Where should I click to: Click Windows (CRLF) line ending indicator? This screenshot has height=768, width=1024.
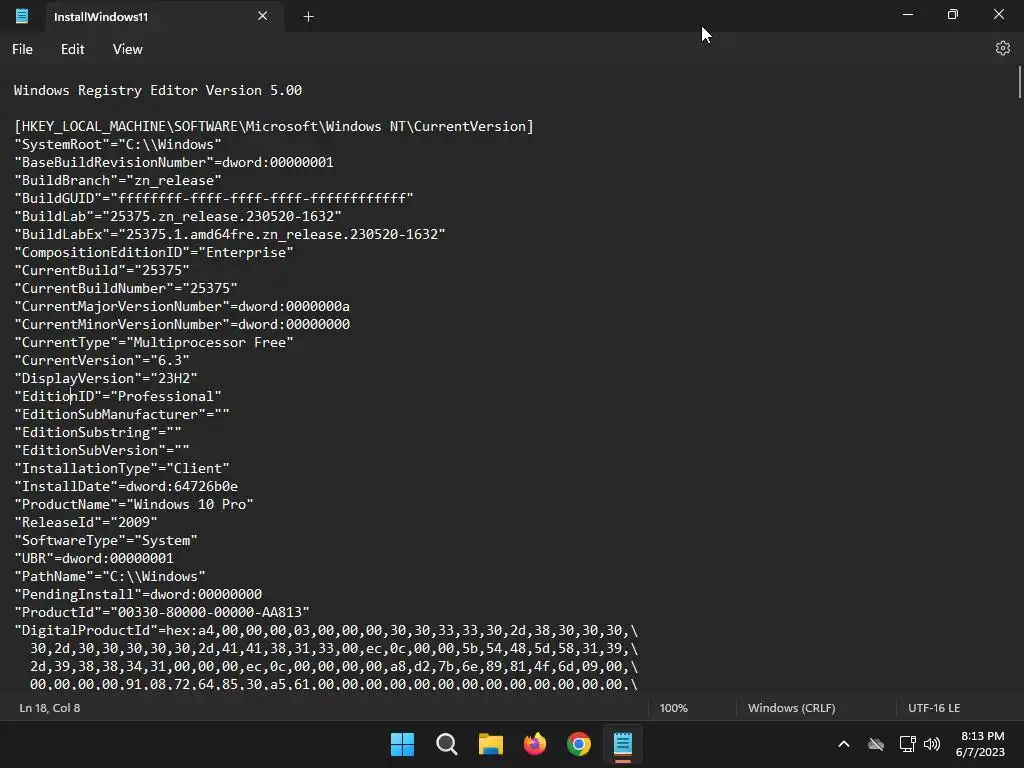coord(792,708)
